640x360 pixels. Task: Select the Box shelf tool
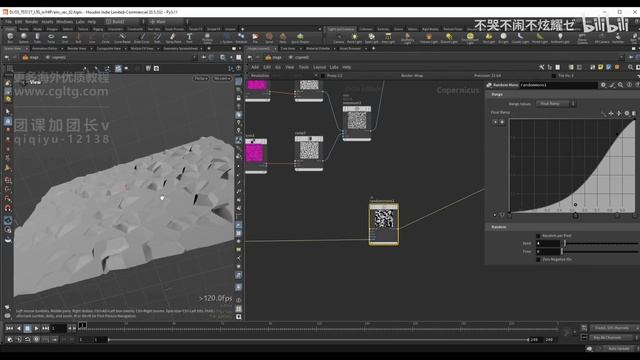click(x=10, y=38)
